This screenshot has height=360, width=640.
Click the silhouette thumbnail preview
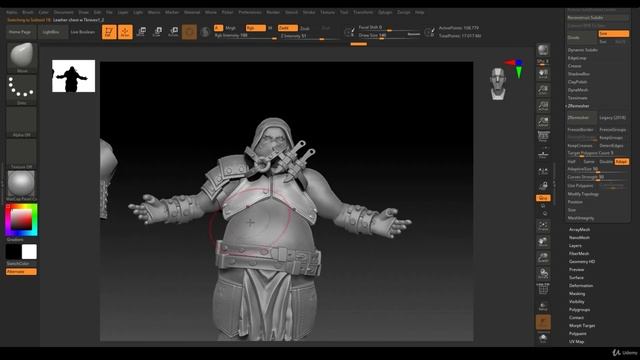(x=73, y=76)
